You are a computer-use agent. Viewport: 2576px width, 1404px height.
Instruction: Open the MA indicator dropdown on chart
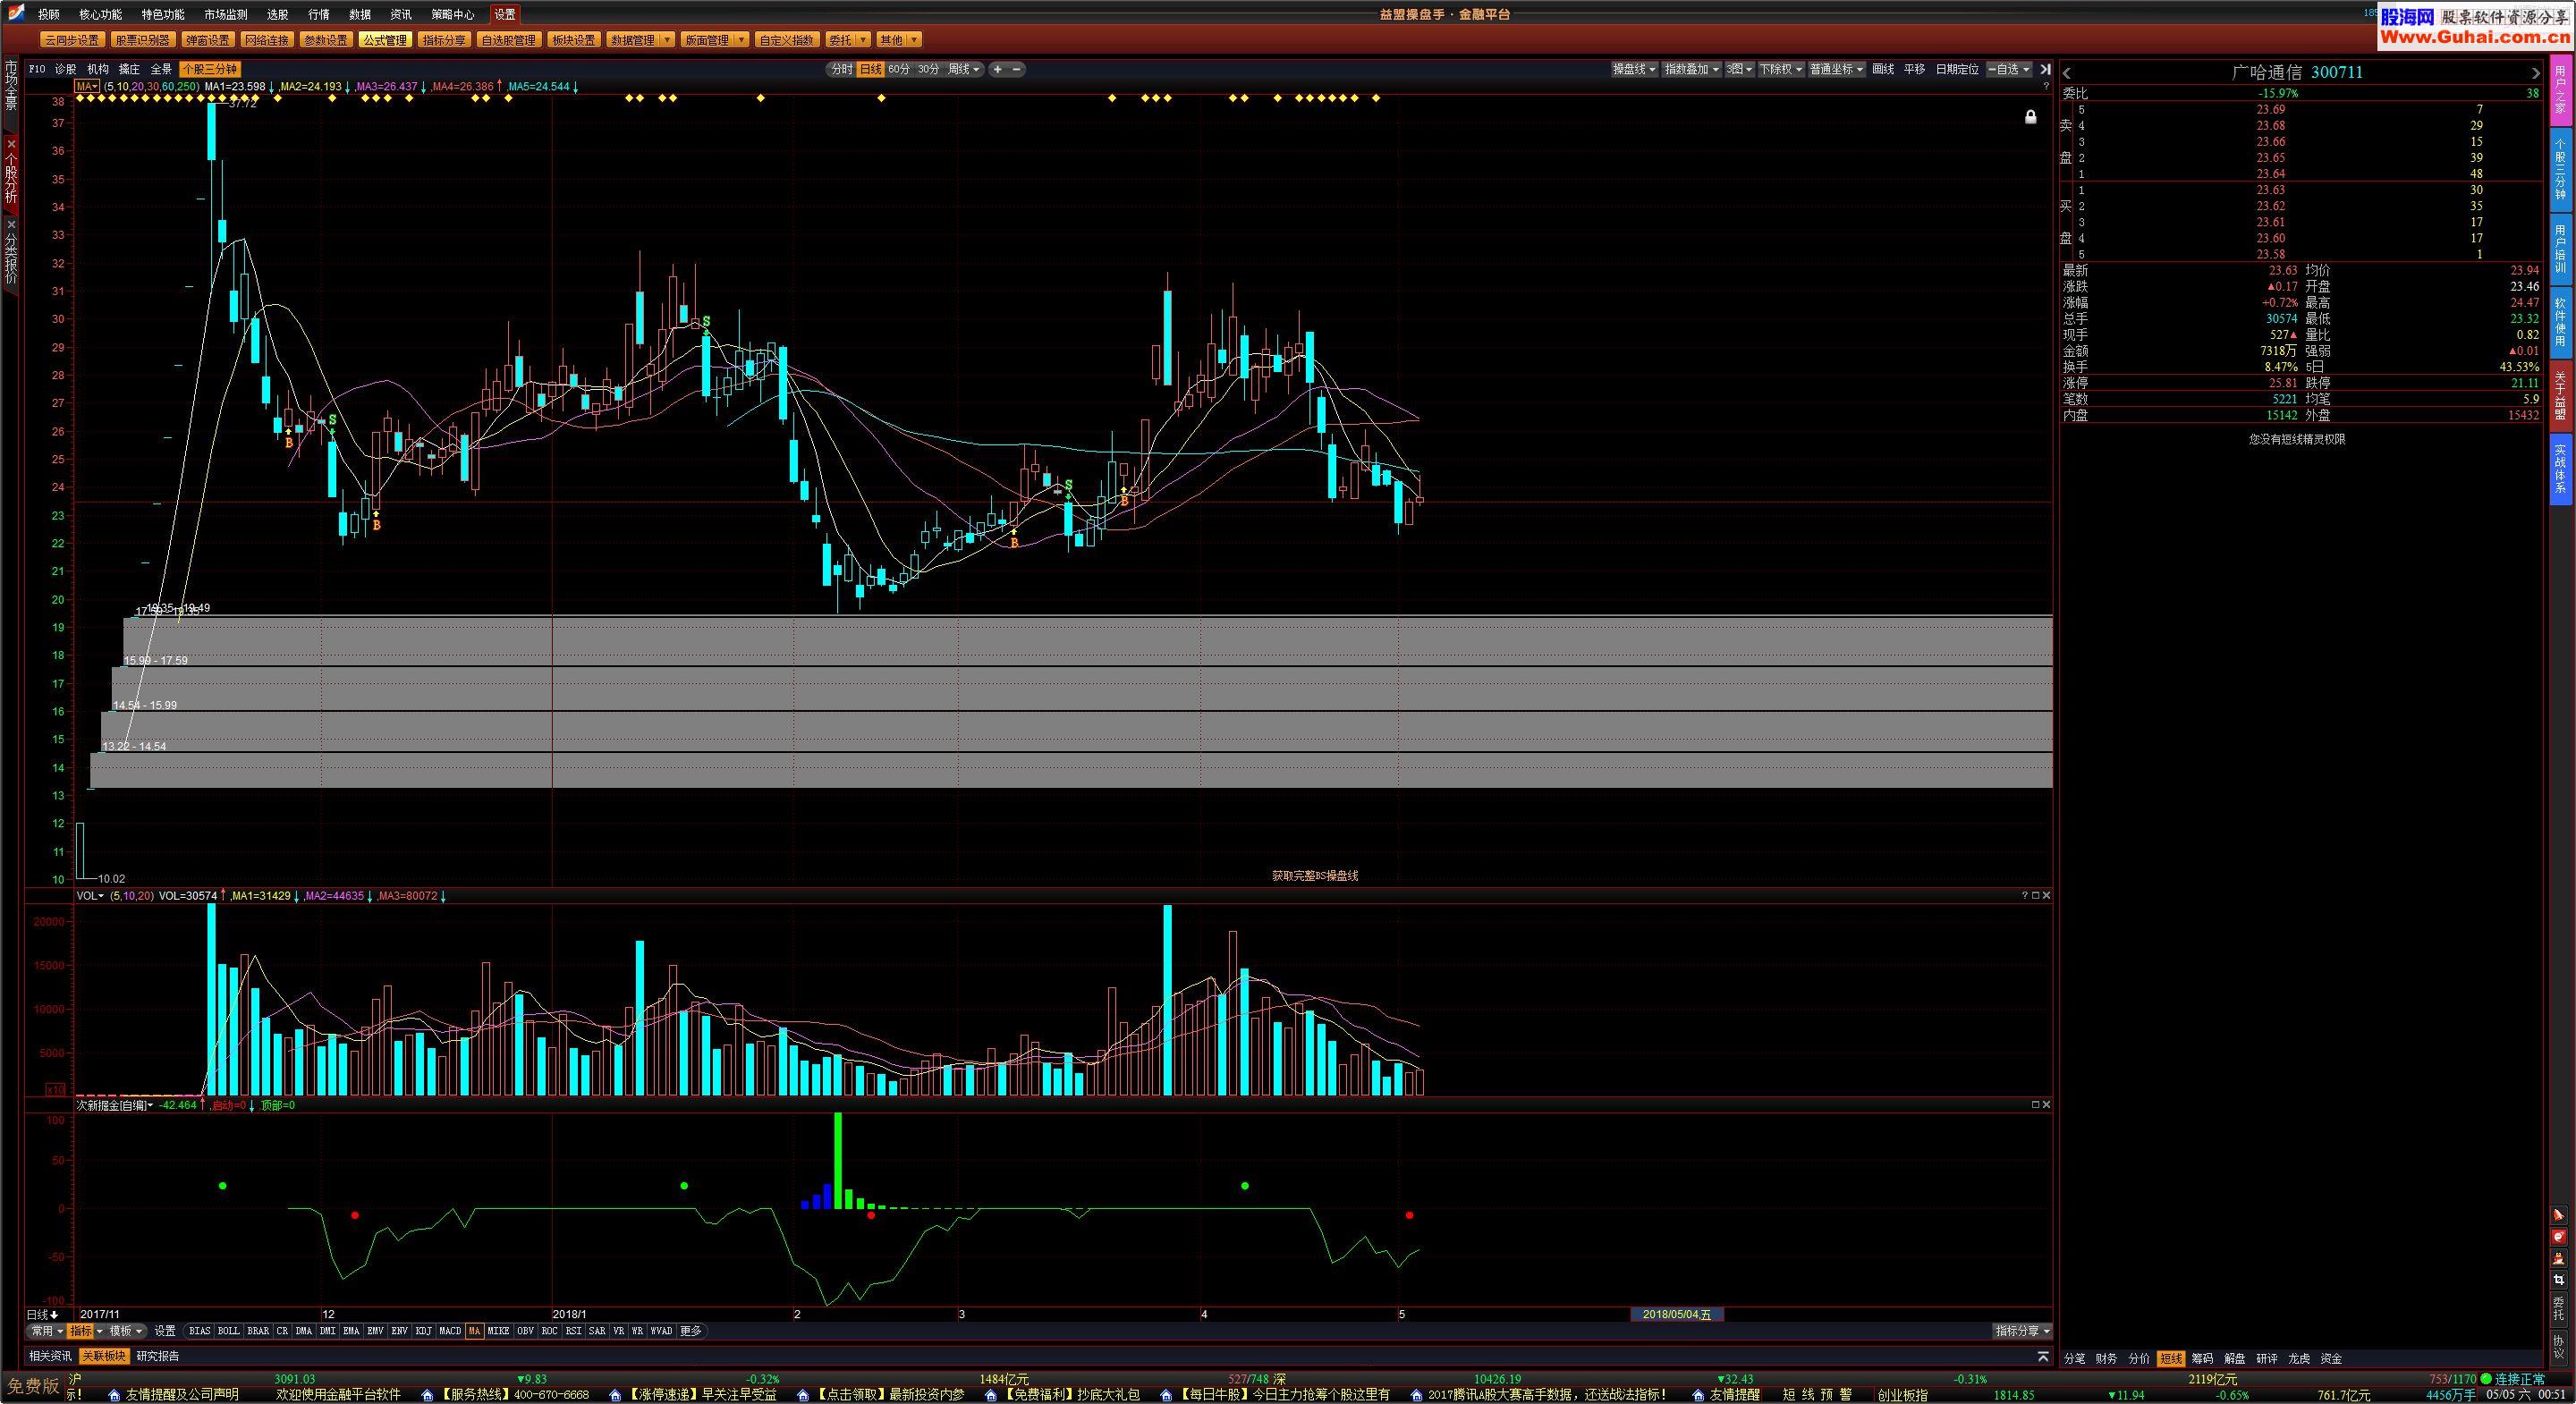tap(87, 87)
